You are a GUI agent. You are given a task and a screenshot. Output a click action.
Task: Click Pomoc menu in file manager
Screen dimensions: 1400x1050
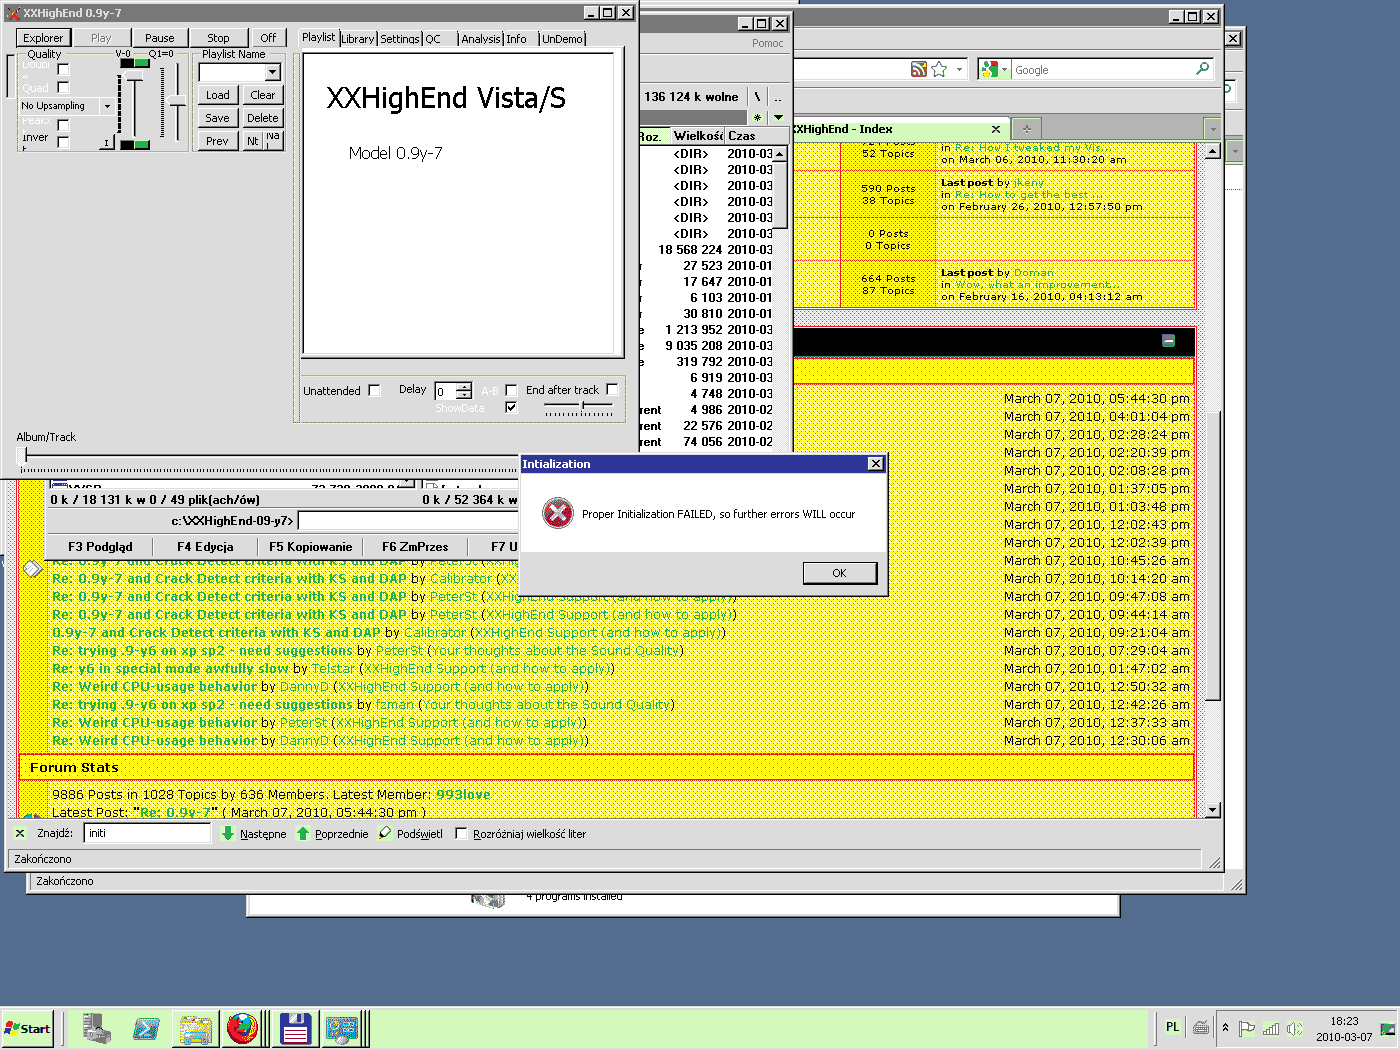click(768, 43)
